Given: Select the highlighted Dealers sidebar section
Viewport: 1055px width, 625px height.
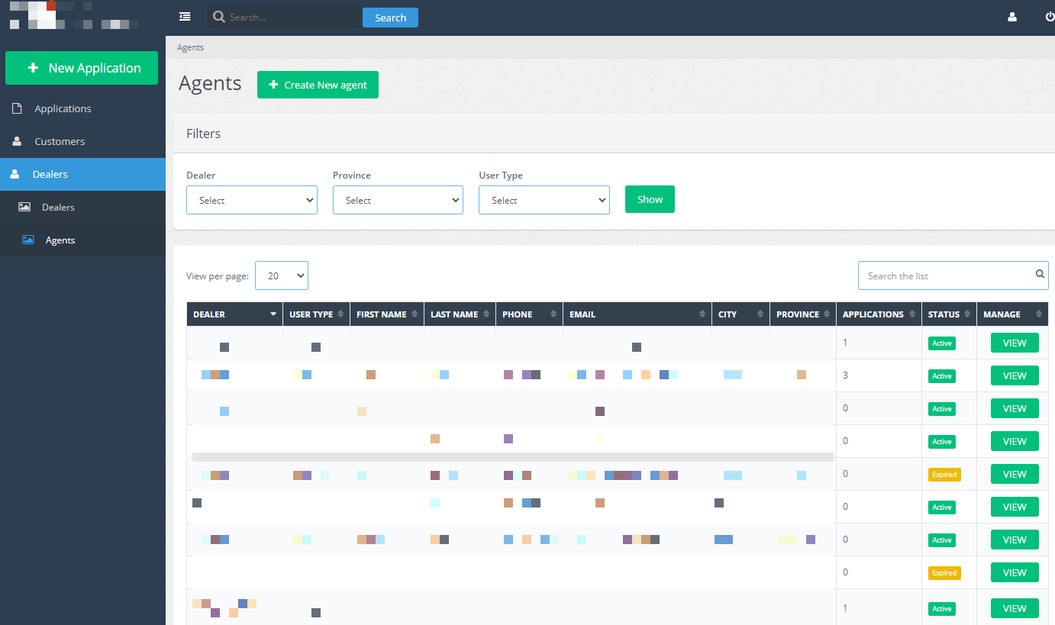Looking at the screenshot, I should point(83,174).
